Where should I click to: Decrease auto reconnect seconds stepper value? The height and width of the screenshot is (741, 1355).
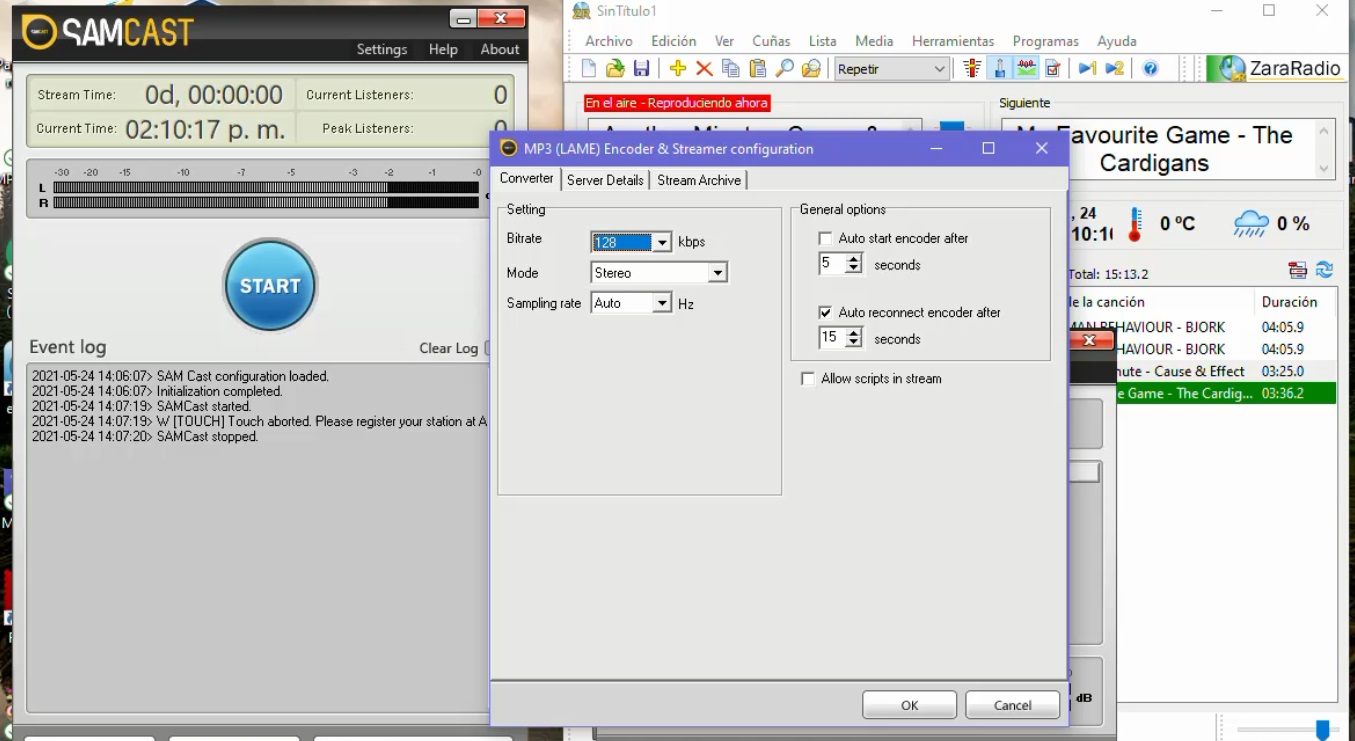(x=853, y=343)
